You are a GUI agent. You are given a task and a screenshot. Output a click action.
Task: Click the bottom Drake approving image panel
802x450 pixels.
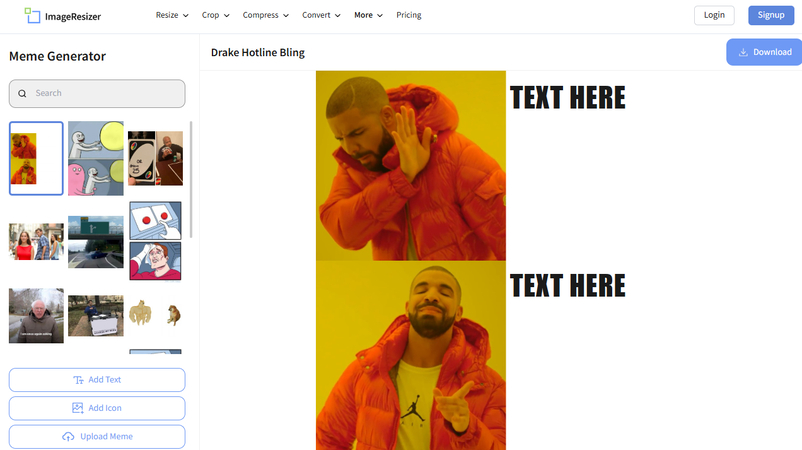pyautogui.click(x=411, y=355)
